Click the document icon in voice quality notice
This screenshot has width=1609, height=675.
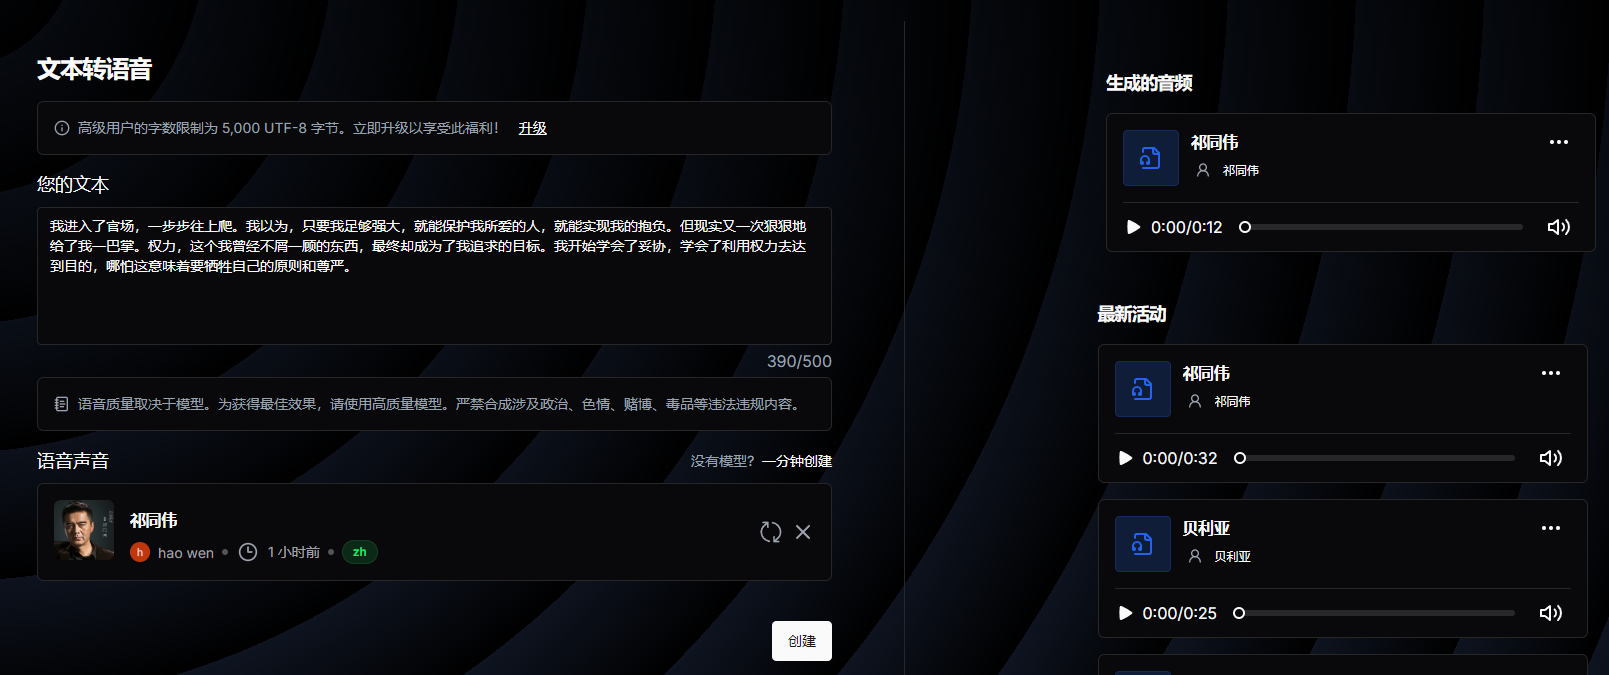coord(62,404)
